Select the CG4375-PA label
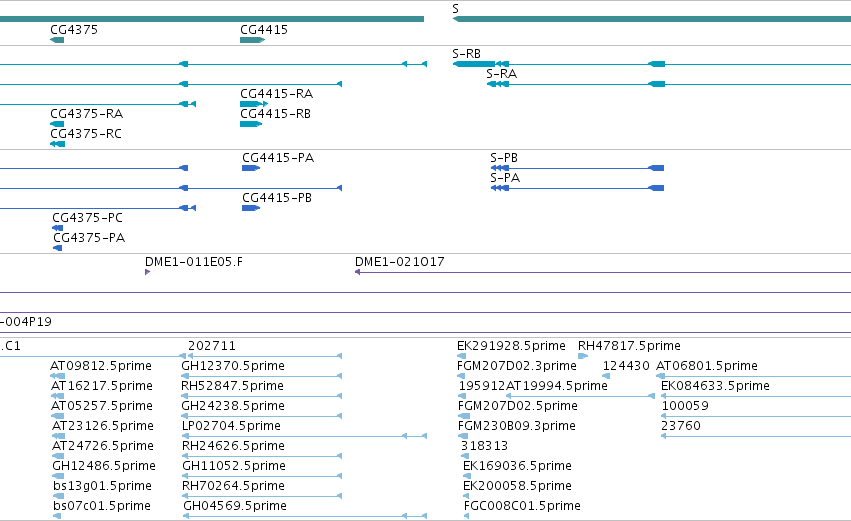The width and height of the screenshot is (851, 521). tap(89, 238)
